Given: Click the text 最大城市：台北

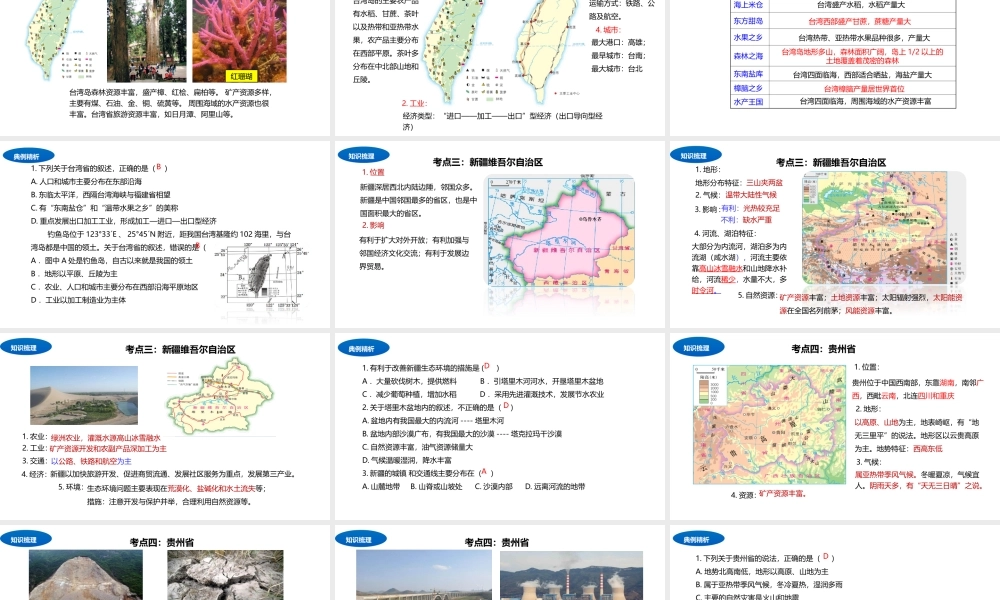Looking at the screenshot, I should (617, 69).
